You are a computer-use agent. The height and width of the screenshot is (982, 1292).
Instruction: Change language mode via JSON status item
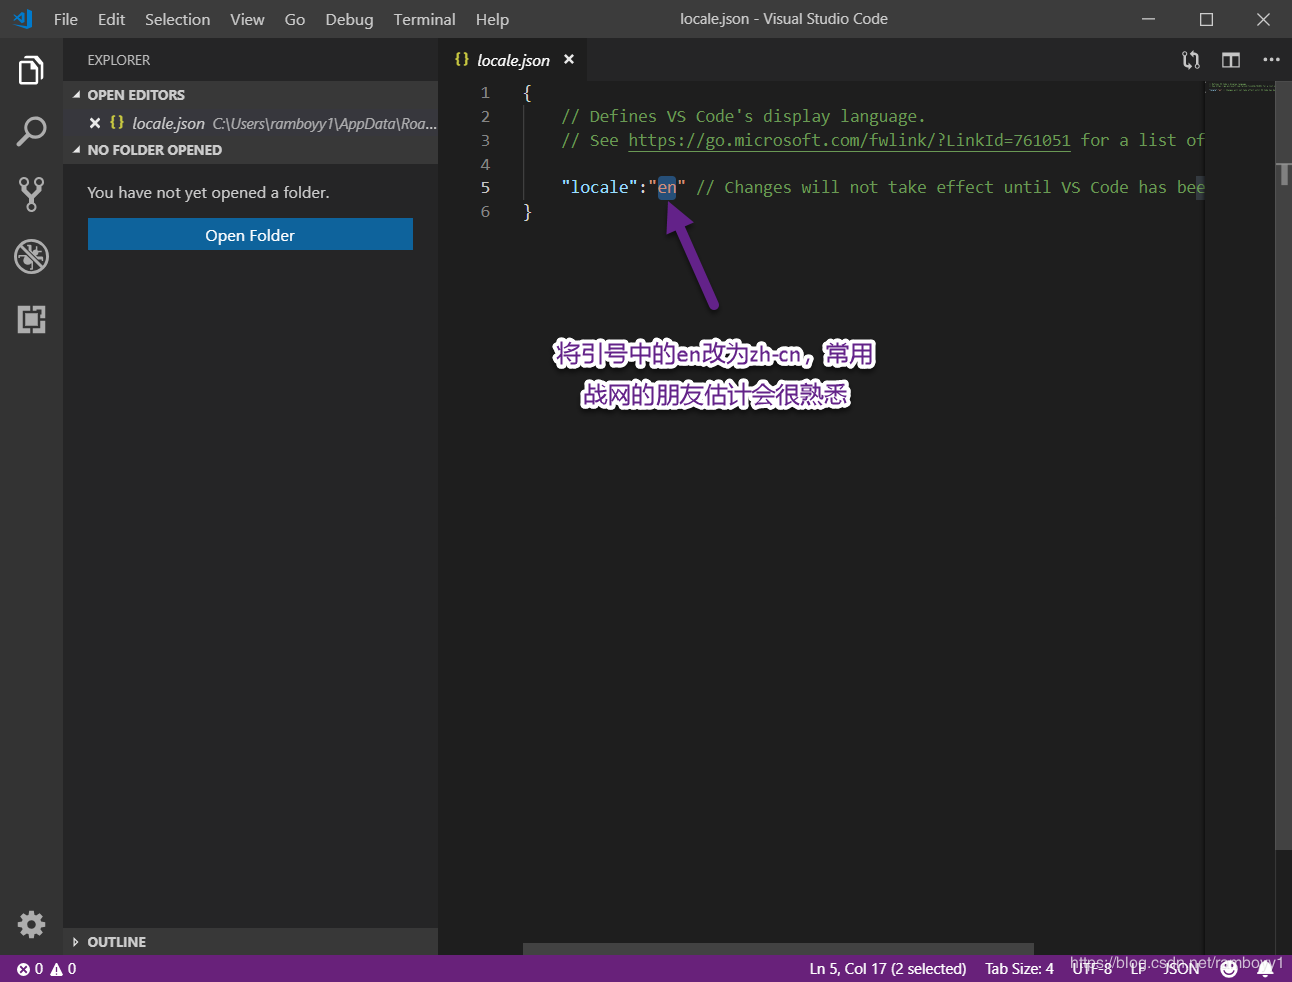click(x=1181, y=969)
